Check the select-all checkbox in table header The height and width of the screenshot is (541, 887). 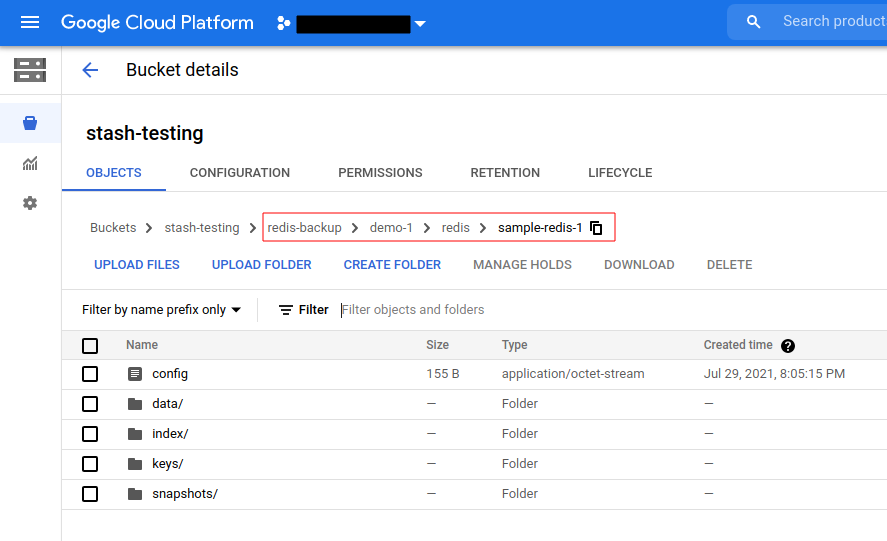point(90,346)
